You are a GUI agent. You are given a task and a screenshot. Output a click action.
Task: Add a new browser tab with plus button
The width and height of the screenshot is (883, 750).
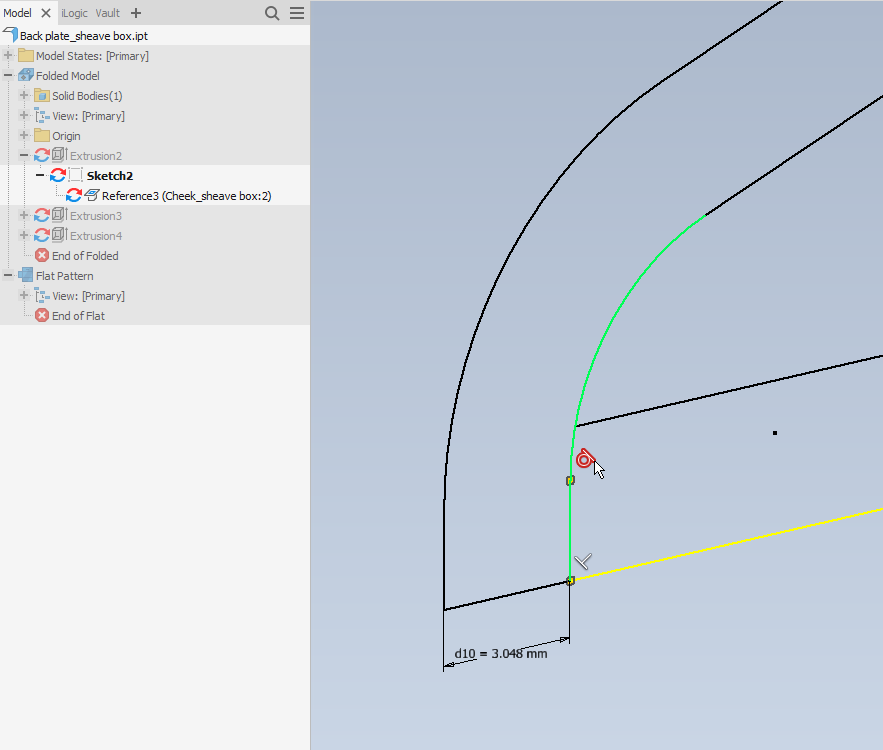pos(135,13)
